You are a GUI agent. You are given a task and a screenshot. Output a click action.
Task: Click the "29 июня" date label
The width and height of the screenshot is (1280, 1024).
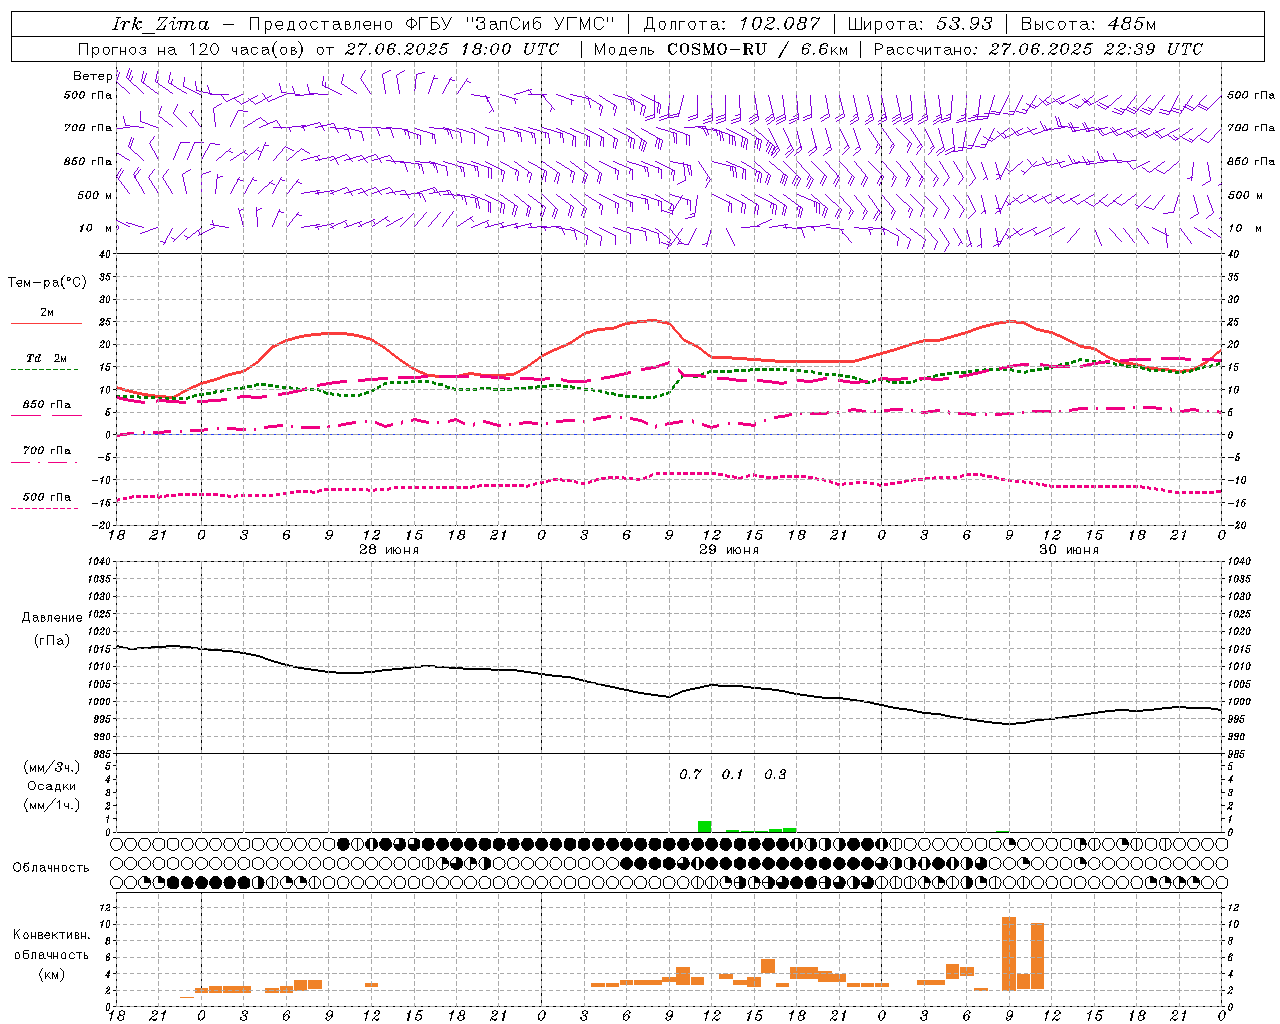point(729,549)
